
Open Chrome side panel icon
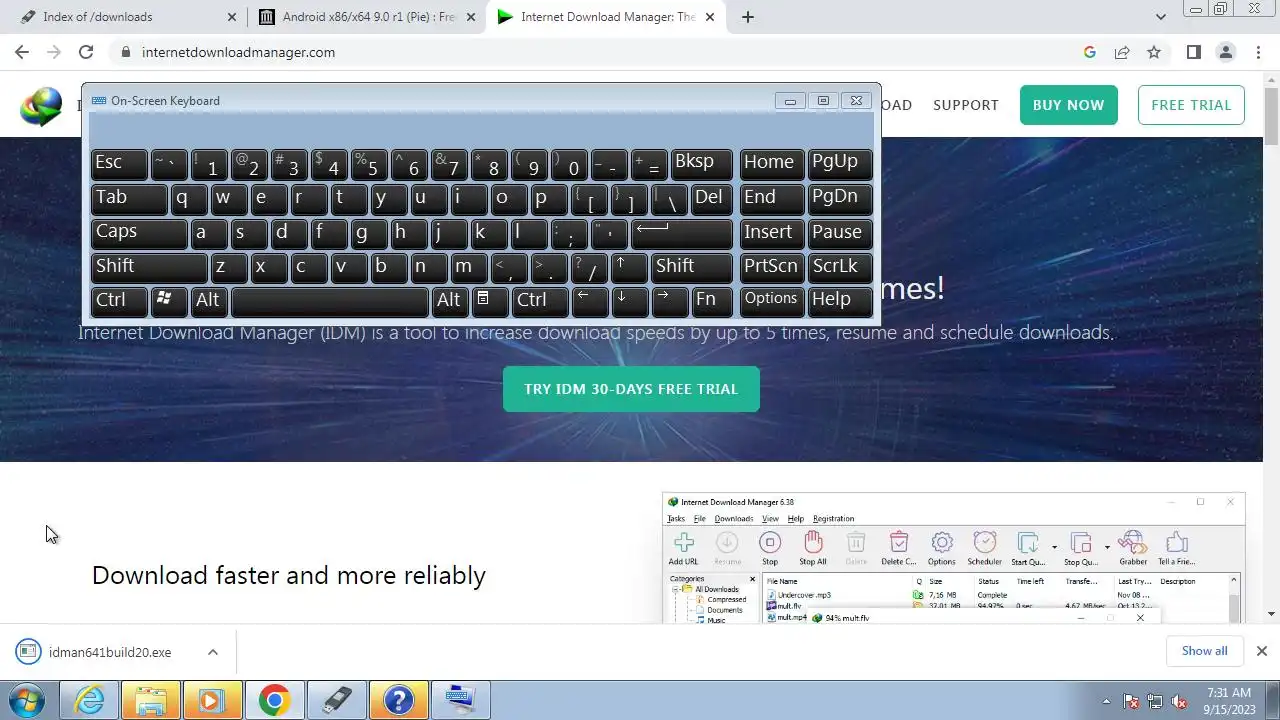1193,52
